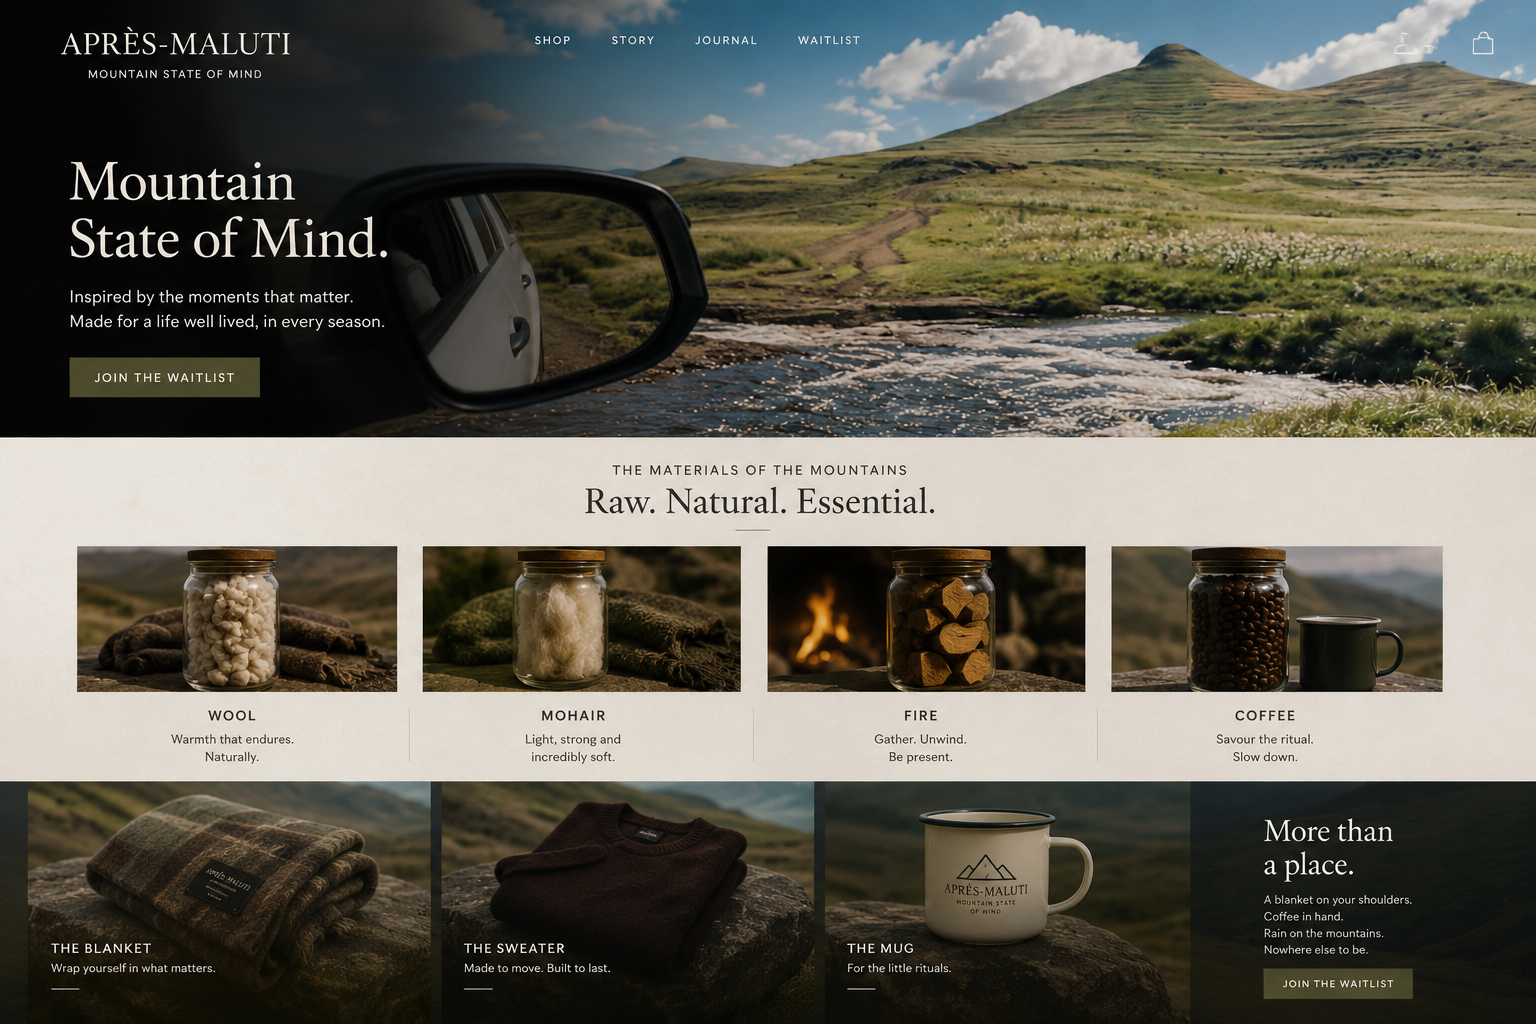1536x1024 pixels.
Task: Click 'Wrap yourself in what matters.' caption
Action: [x=133, y=968]
